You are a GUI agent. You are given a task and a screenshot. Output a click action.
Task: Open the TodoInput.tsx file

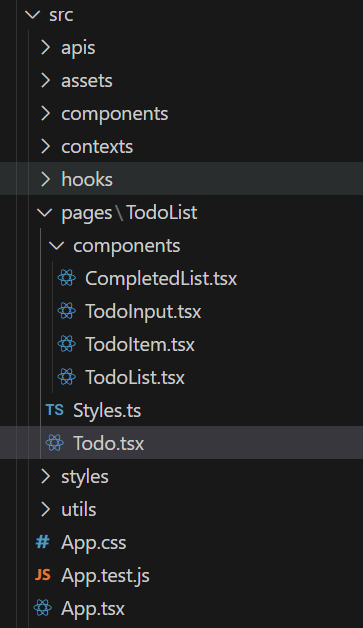coord(143,312)
